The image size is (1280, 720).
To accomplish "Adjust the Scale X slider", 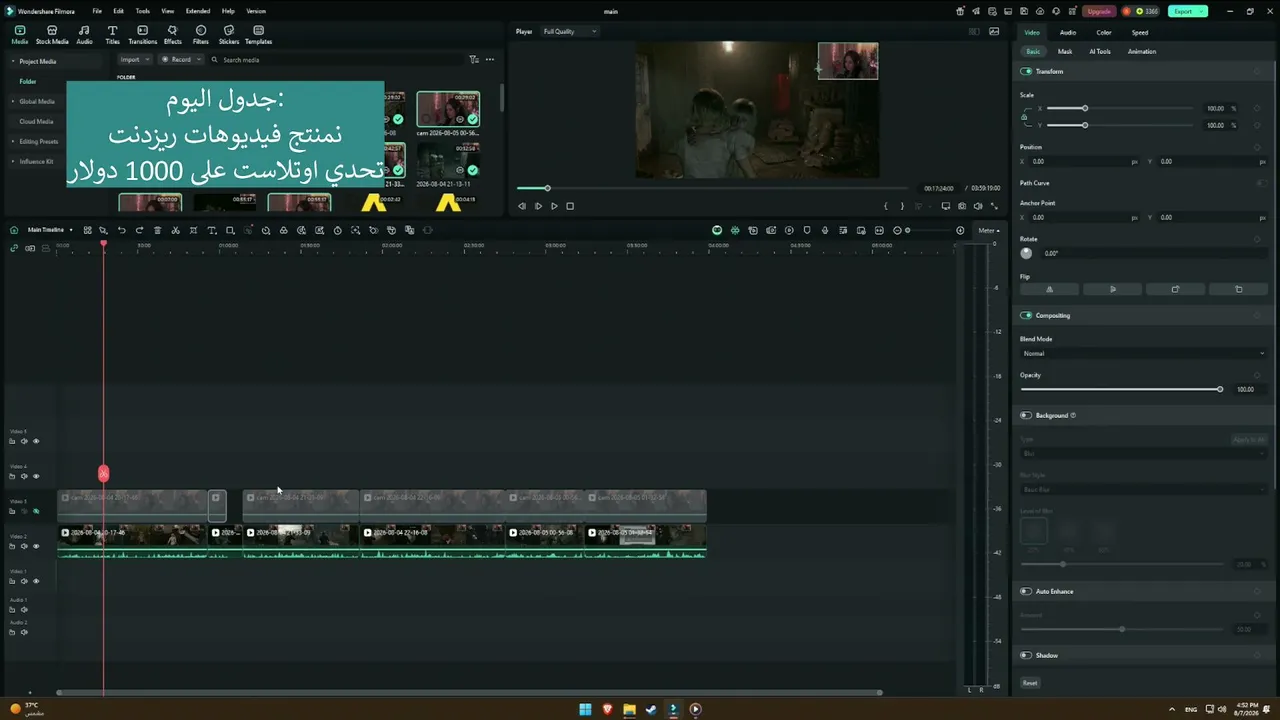I will tap(1121, 108).
